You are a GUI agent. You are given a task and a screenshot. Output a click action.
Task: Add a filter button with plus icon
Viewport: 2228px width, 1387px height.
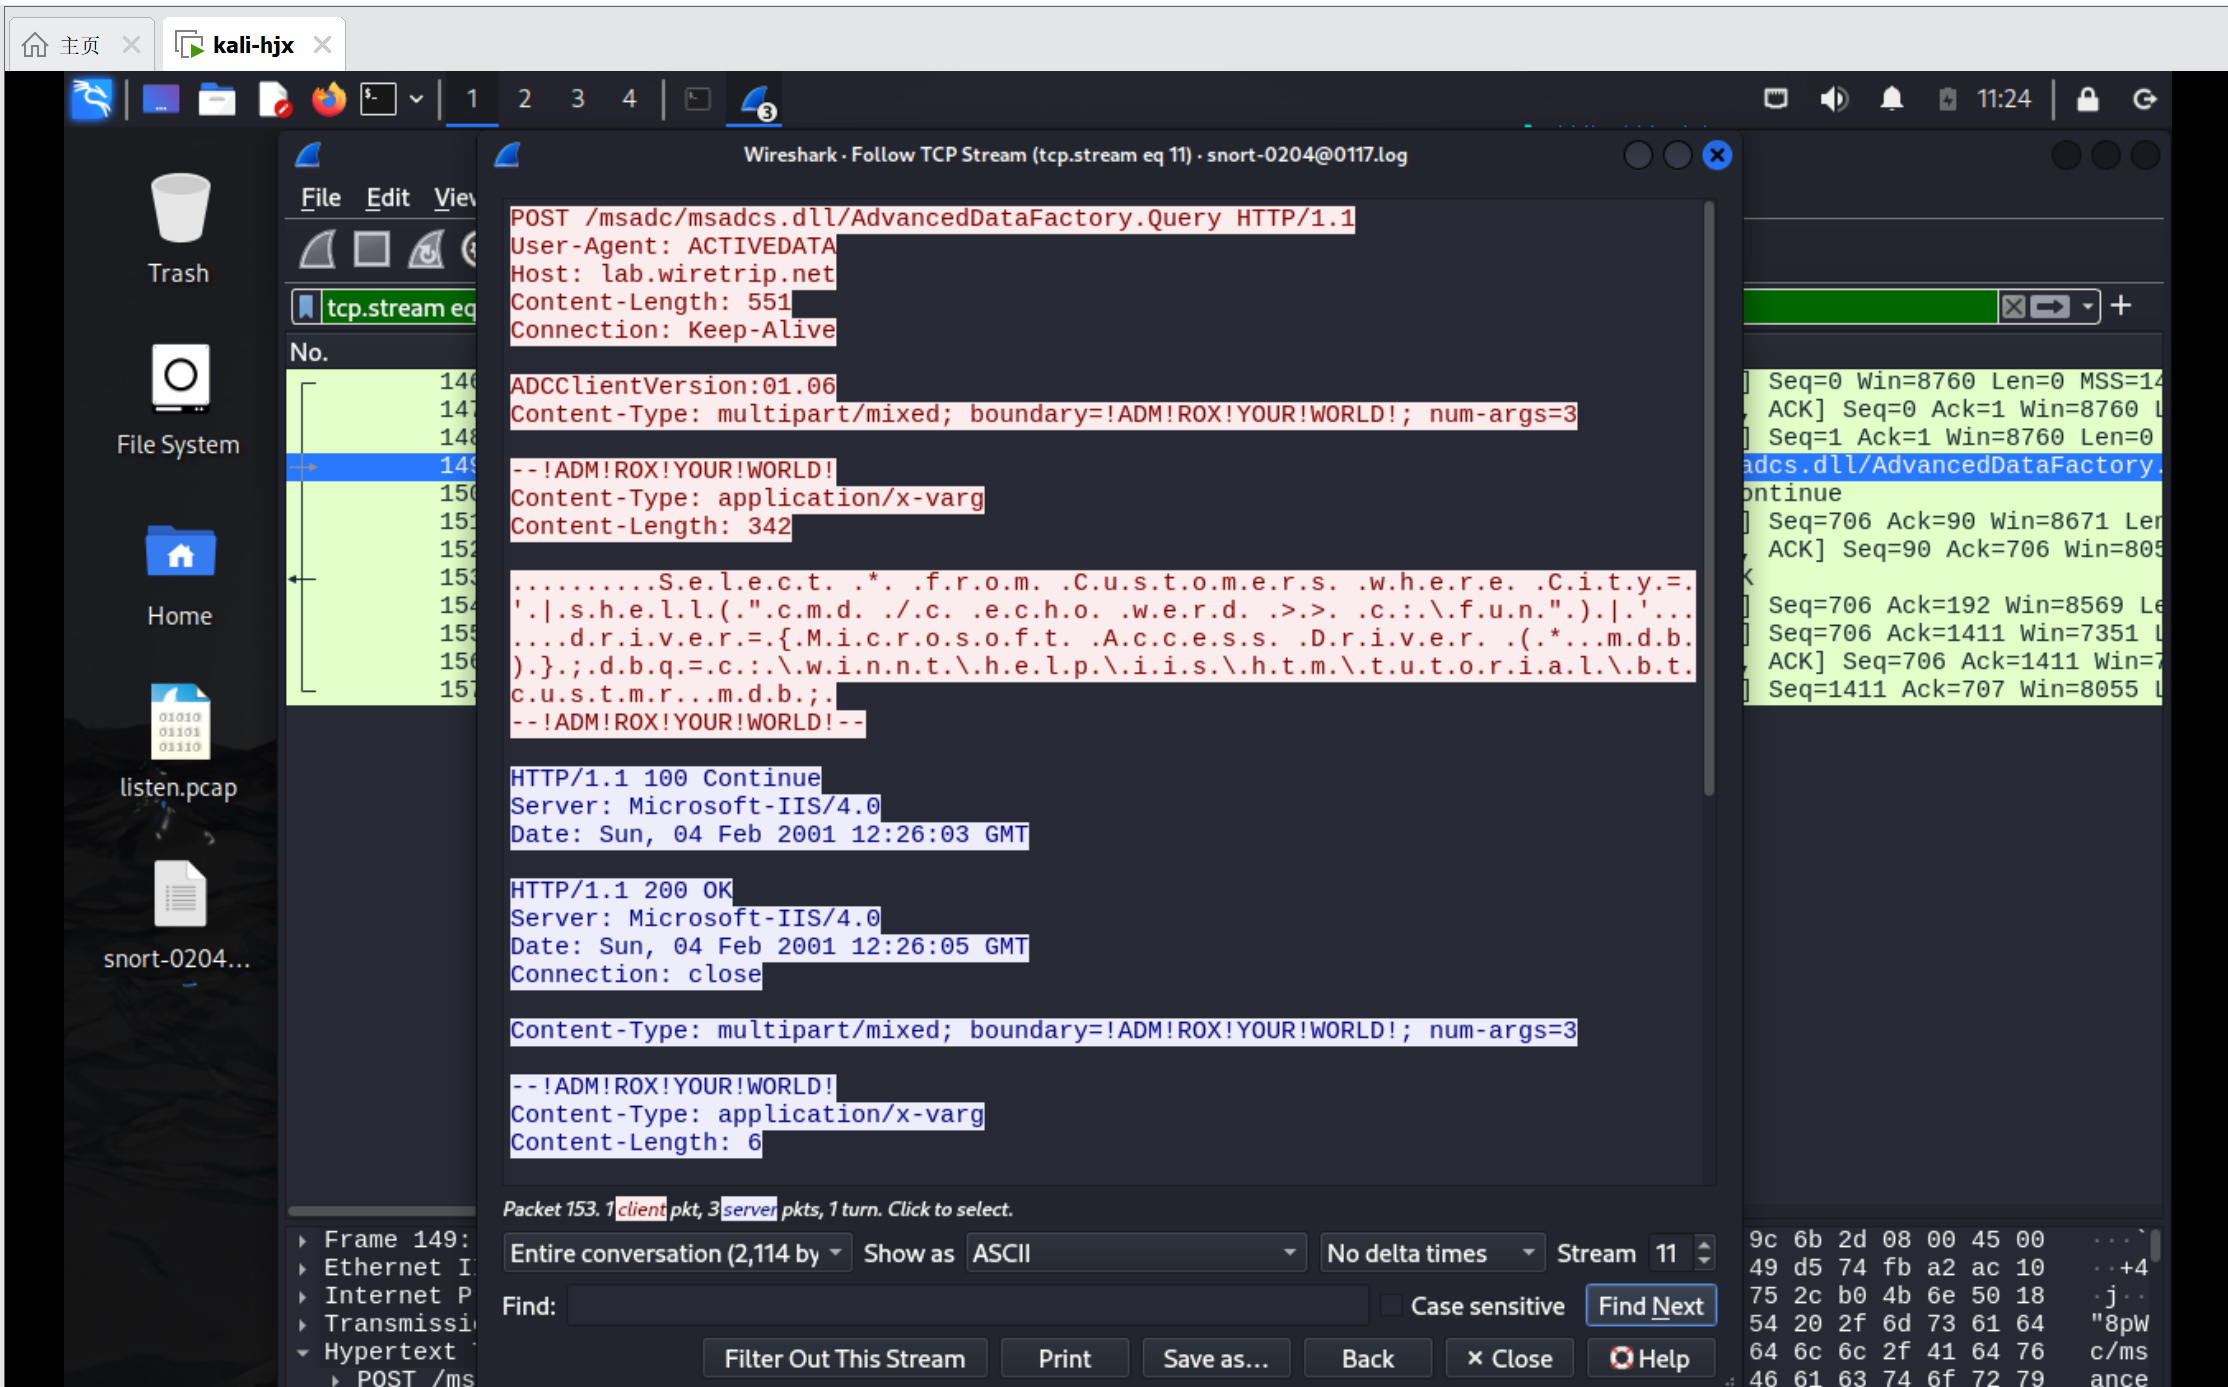coord(2121,305)
